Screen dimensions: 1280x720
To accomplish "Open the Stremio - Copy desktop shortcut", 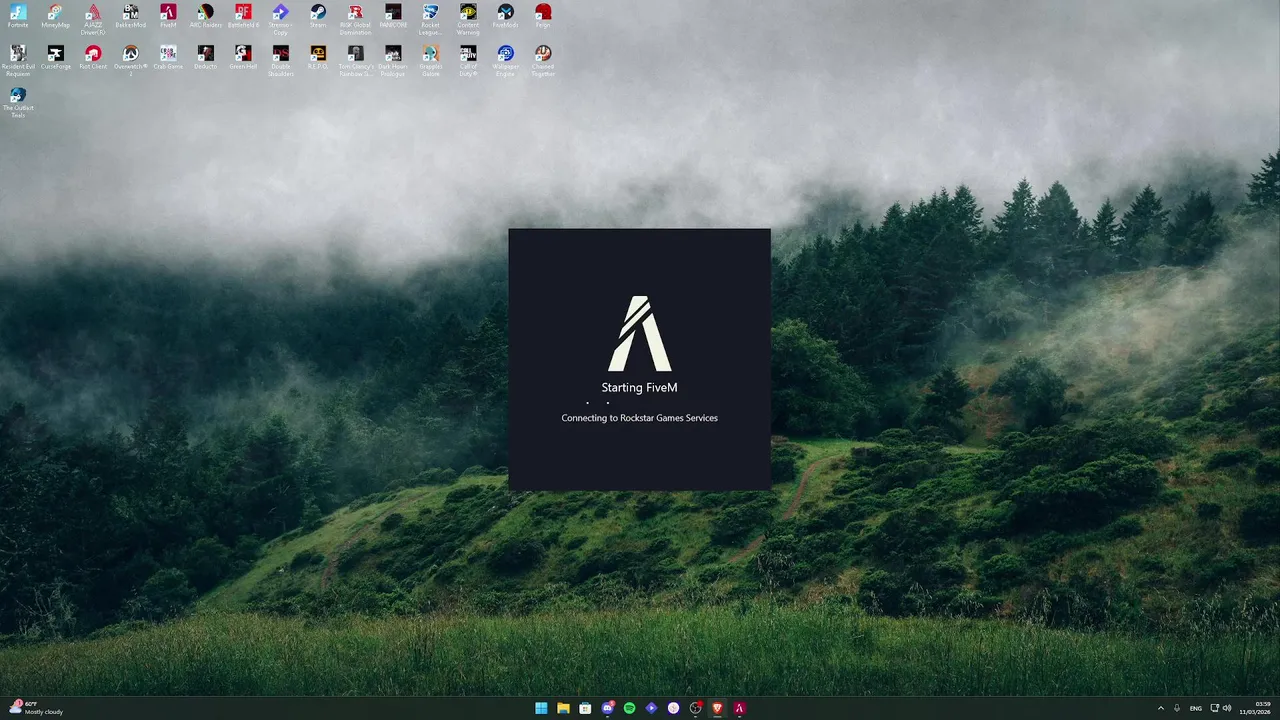I will (280, 19).
